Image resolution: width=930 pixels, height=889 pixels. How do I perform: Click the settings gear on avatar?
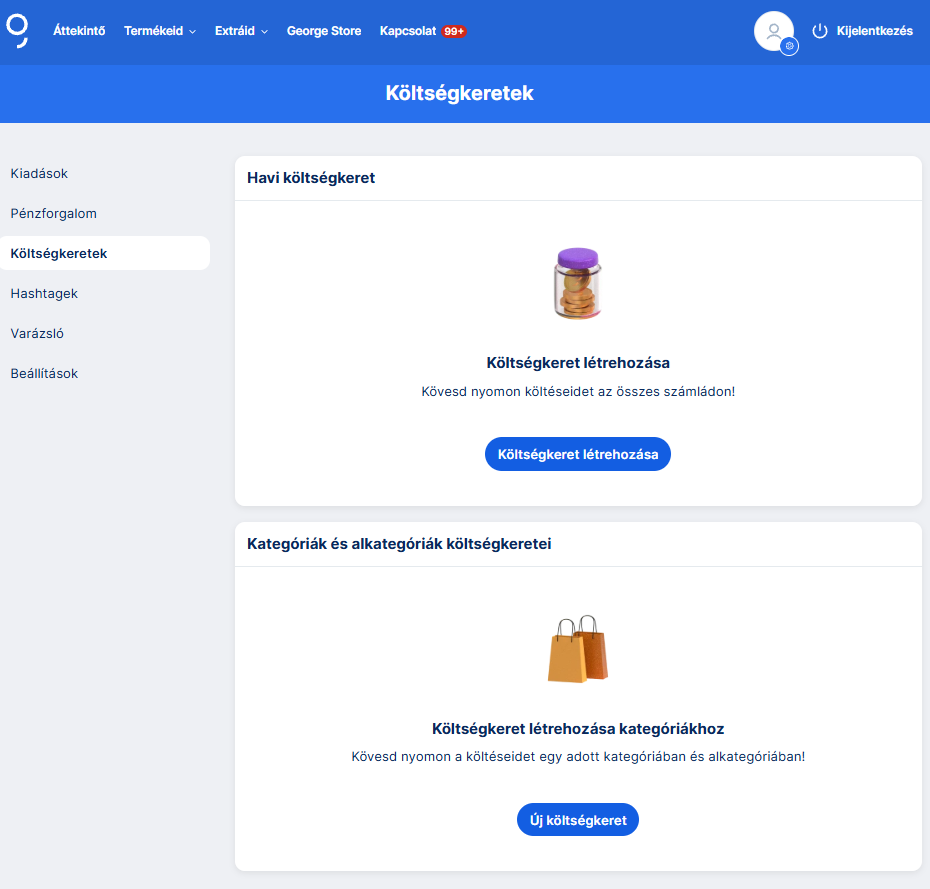pos(789,46)
